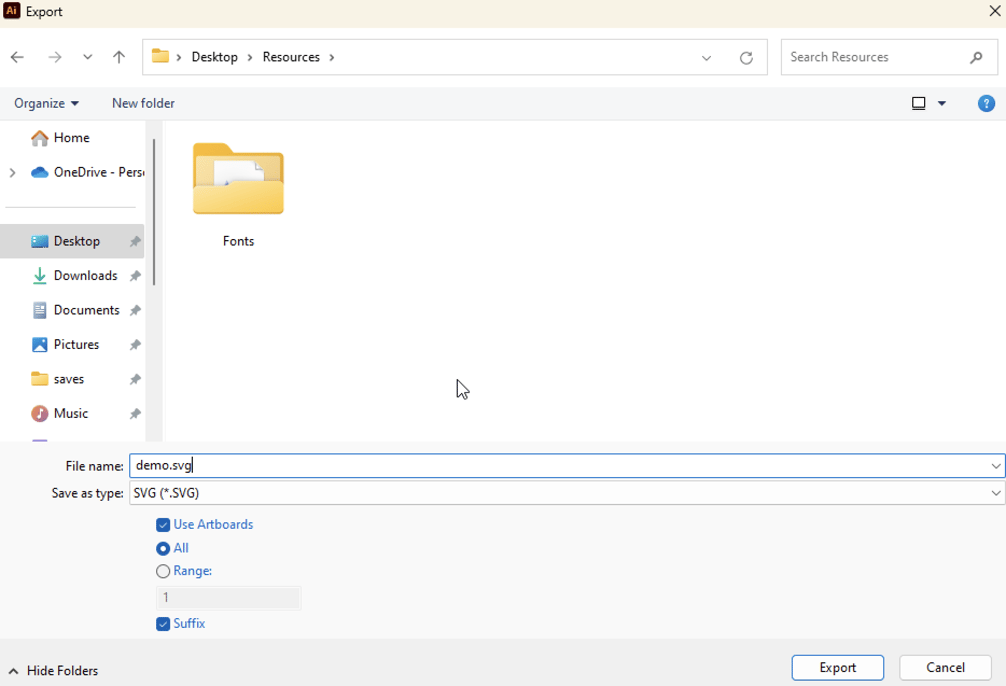This screenshot has height=686, width=1006.
Task: Refresh the Resources folder view
Action: [746, 57]
